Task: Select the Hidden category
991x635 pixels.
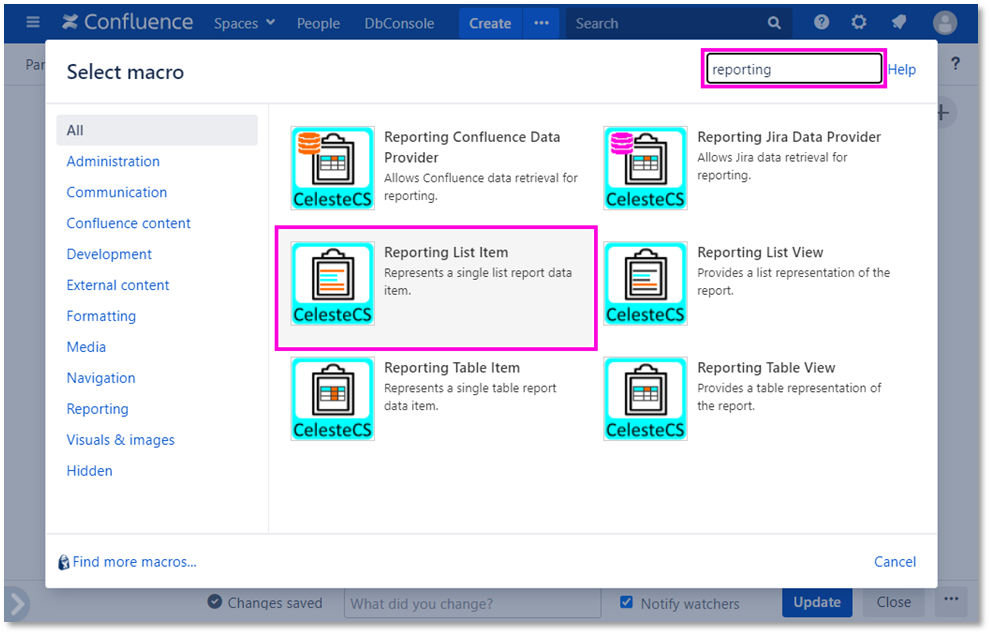Action: 90,471
